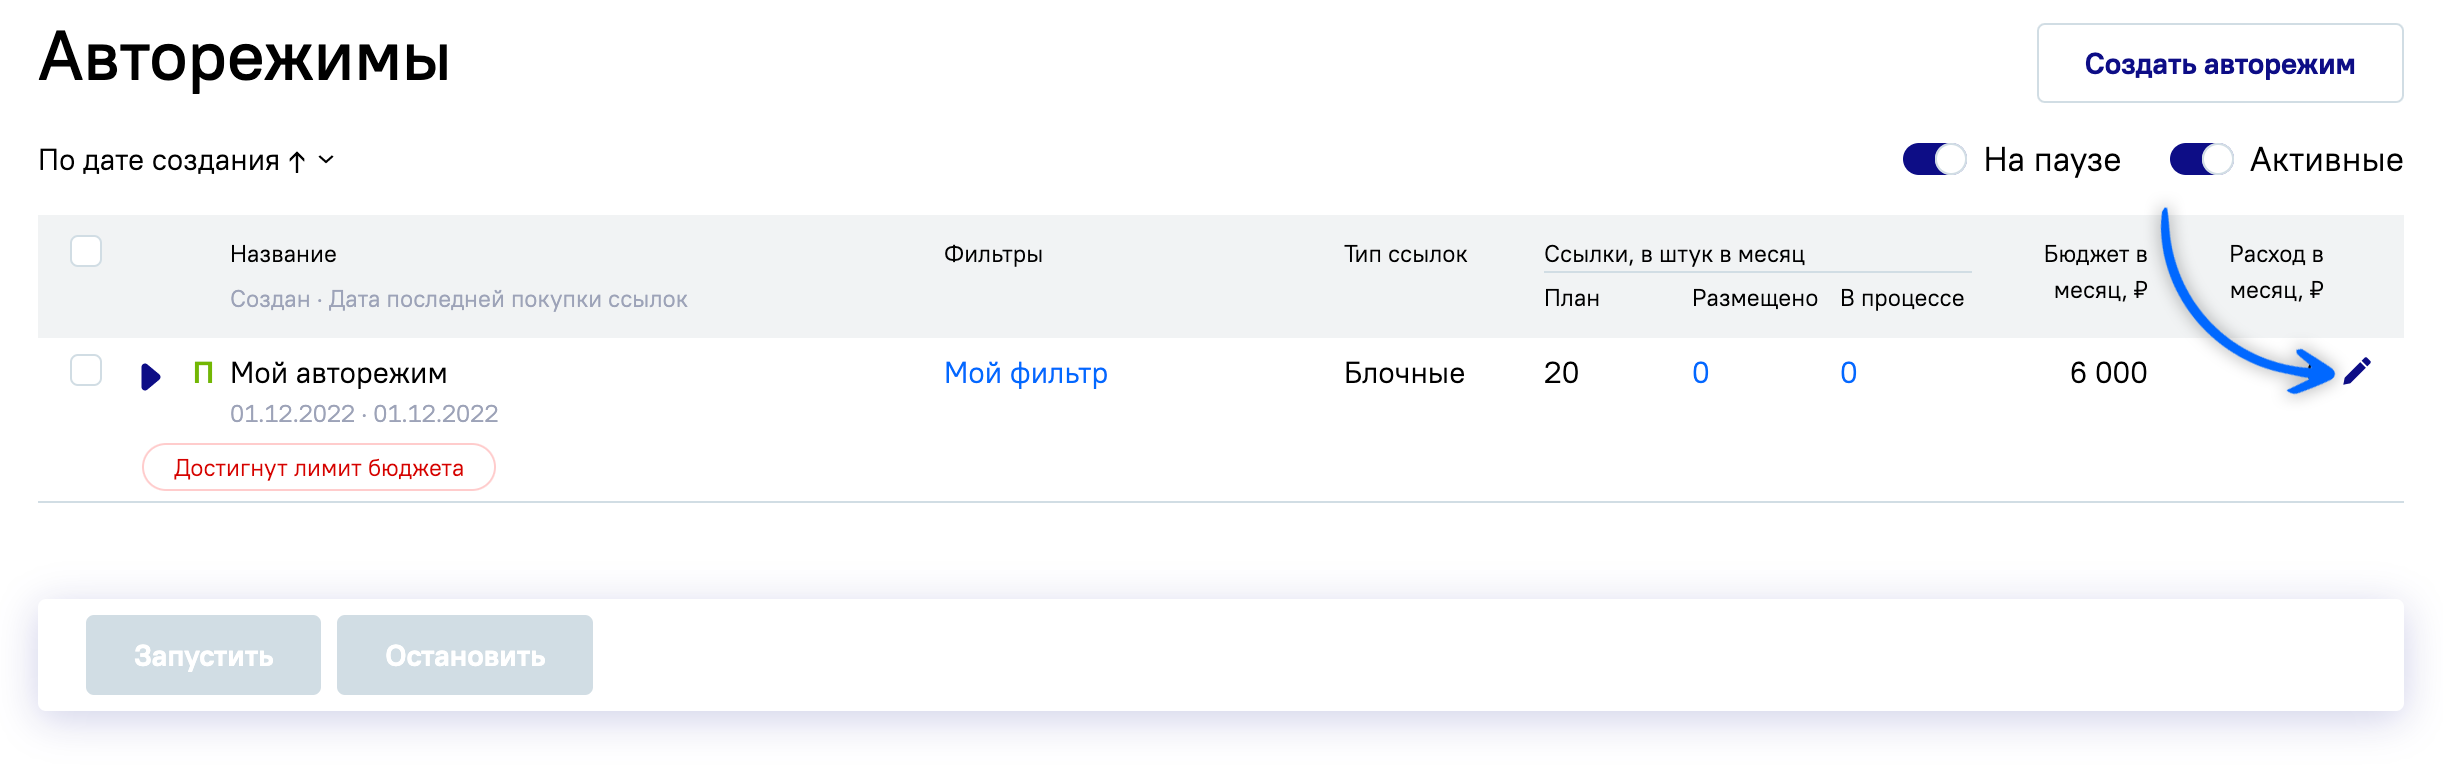Click the Размещено sub-header
Screen dimensions: 2443x781
coord(1754,298)
